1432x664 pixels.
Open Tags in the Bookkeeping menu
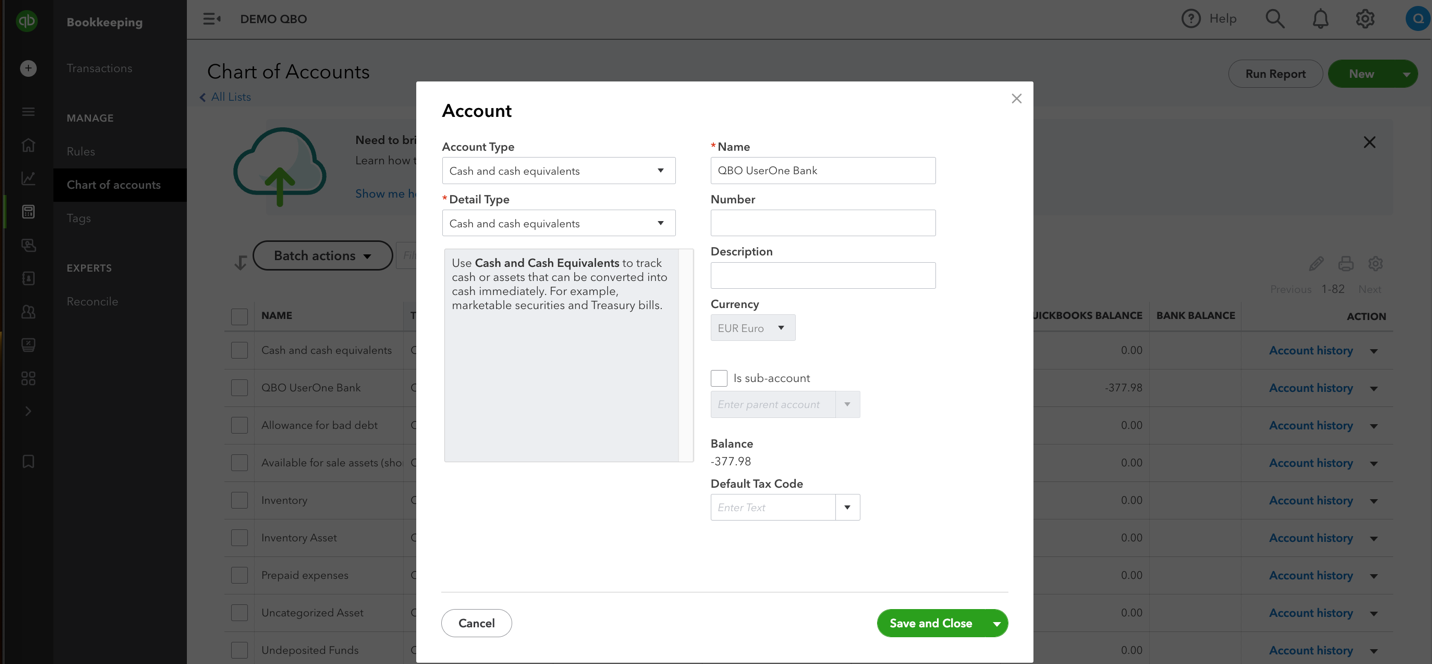(79, 218)
